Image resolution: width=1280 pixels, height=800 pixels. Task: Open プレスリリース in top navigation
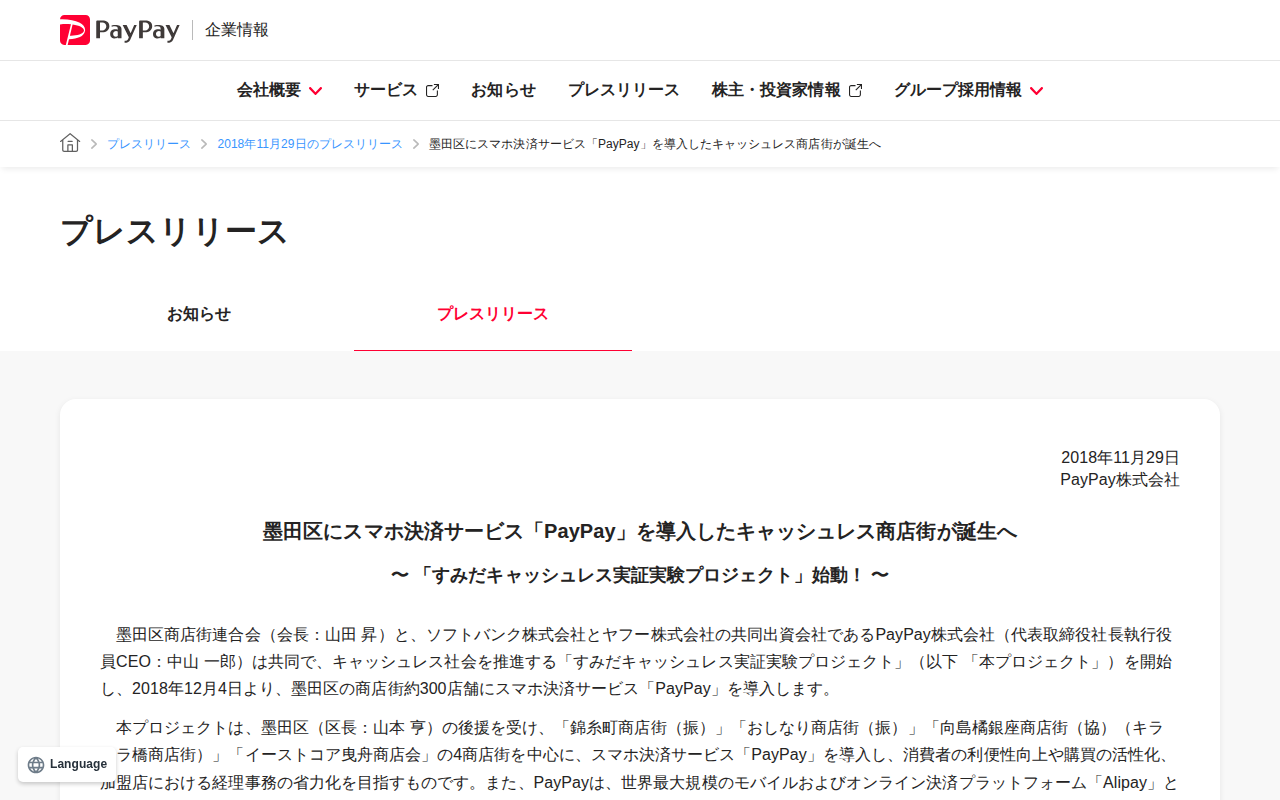[x=623, y=90]
